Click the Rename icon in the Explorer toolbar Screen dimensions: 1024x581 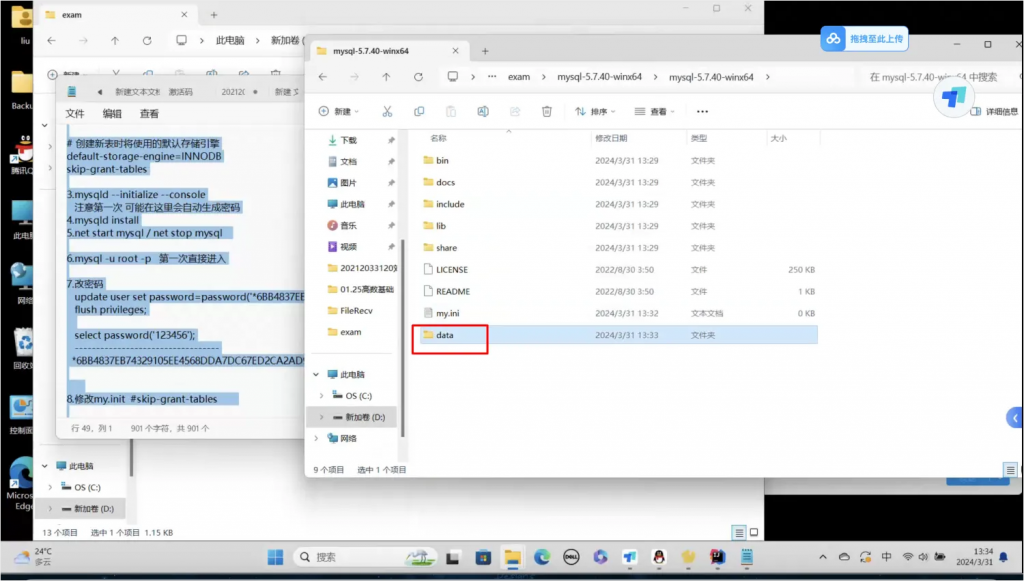(x=484, y=112)
